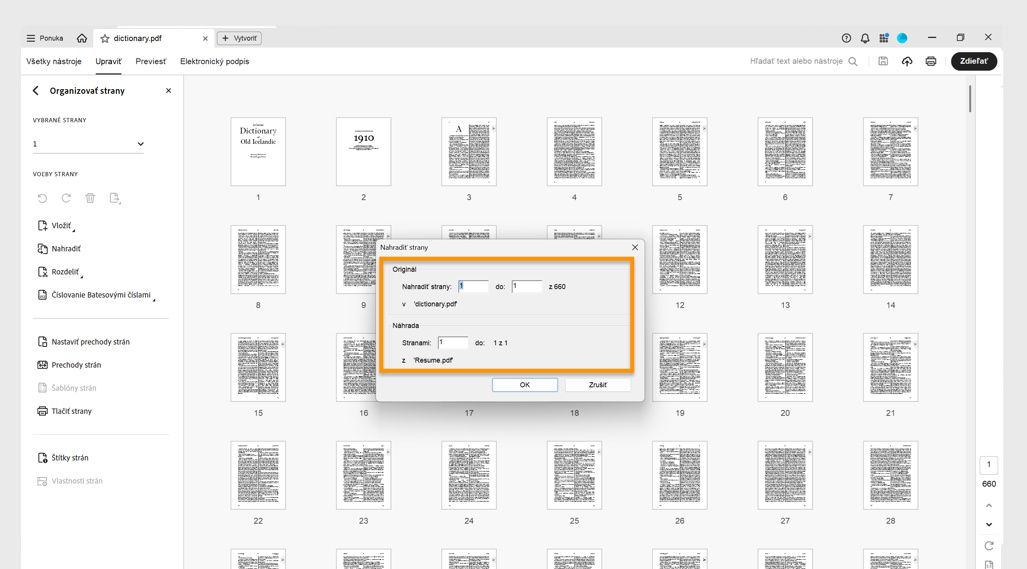This screenshot has height=569, width=1027.
Task: Click the 'do' end page field
Action: pos(527,286)
